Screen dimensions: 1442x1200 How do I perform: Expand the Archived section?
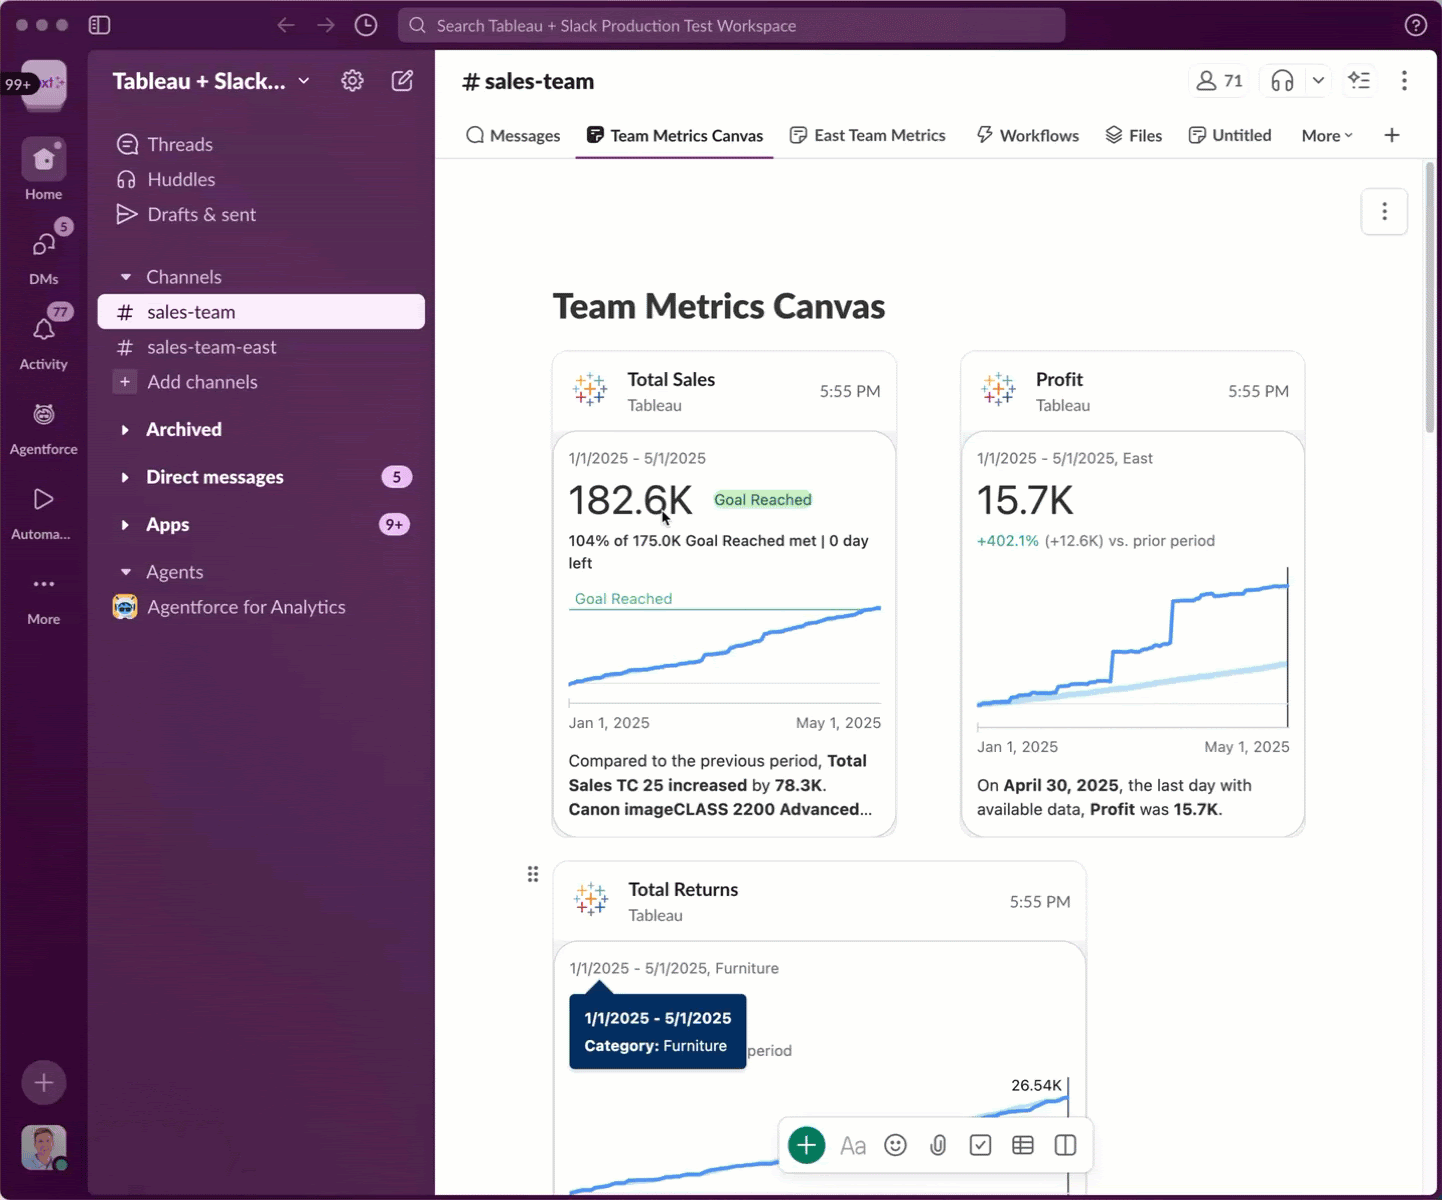click(125, 430)
